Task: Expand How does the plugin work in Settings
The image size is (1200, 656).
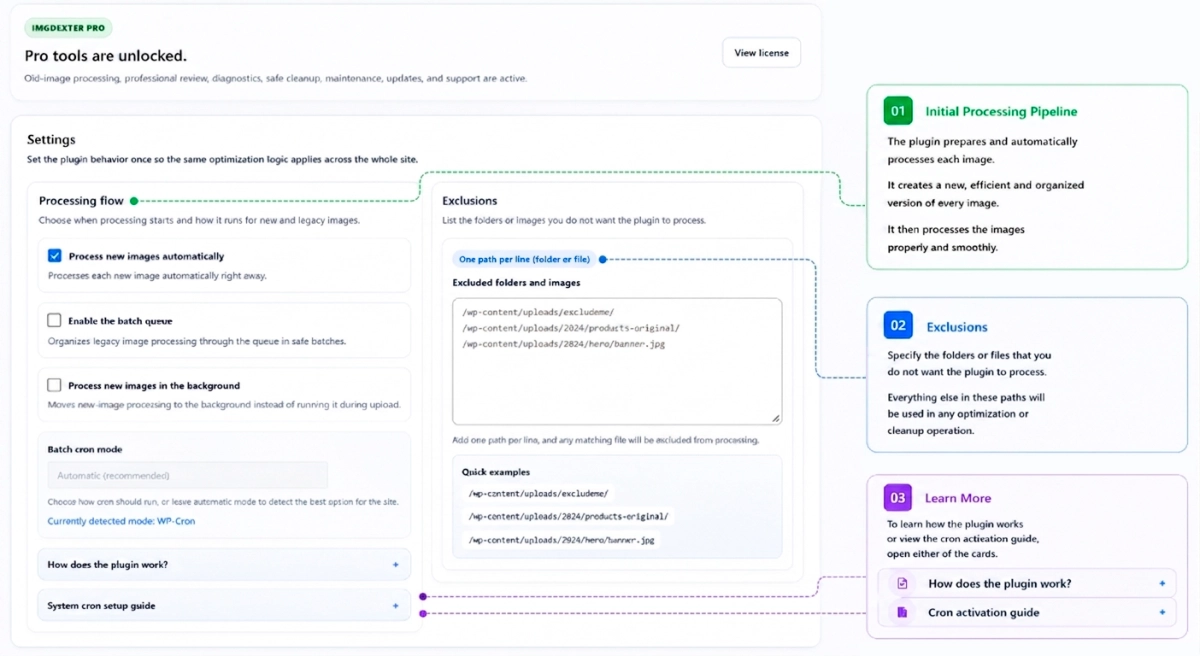Action: 224,565
